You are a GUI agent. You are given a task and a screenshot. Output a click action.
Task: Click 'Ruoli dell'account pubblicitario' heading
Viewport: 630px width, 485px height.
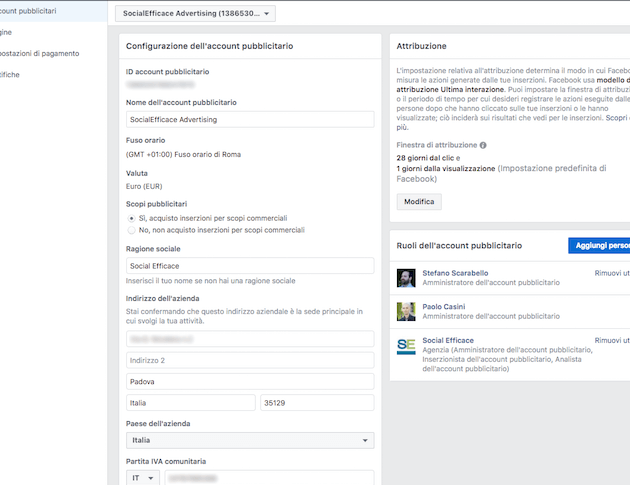coord(459,246)
